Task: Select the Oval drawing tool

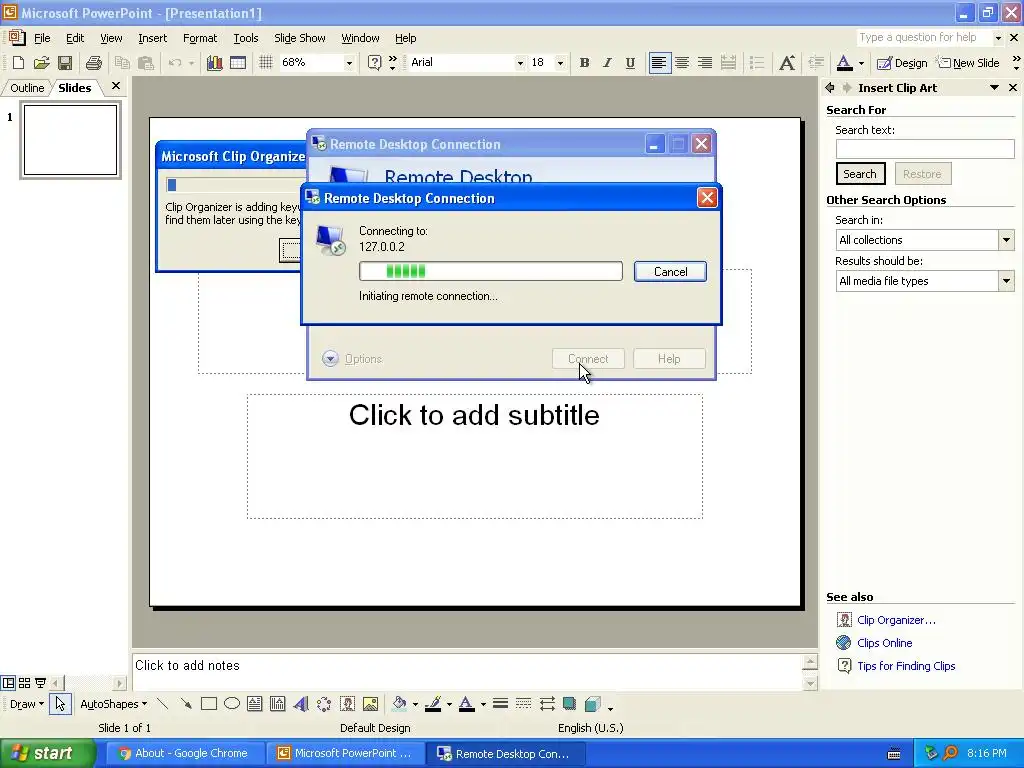Action: 232,704
